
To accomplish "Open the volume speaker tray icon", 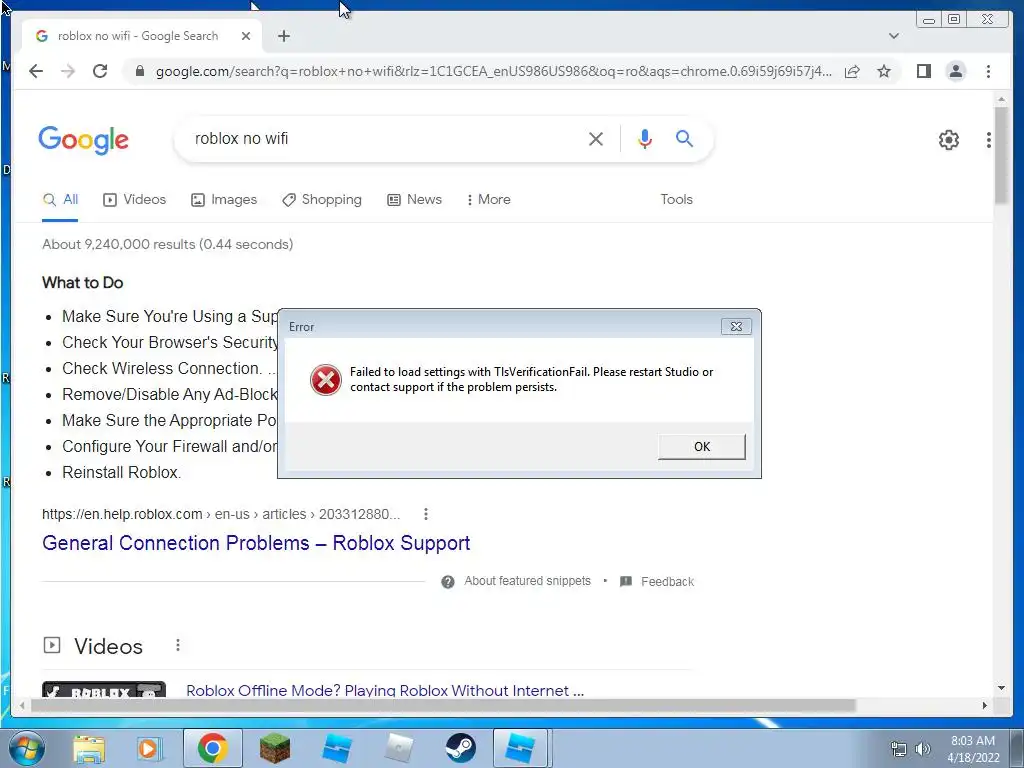I will 923,749.
